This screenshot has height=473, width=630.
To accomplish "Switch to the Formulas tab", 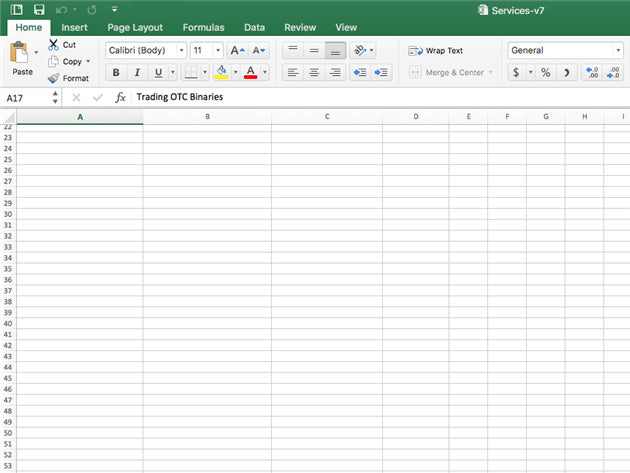I will click(x=203, y=28).
